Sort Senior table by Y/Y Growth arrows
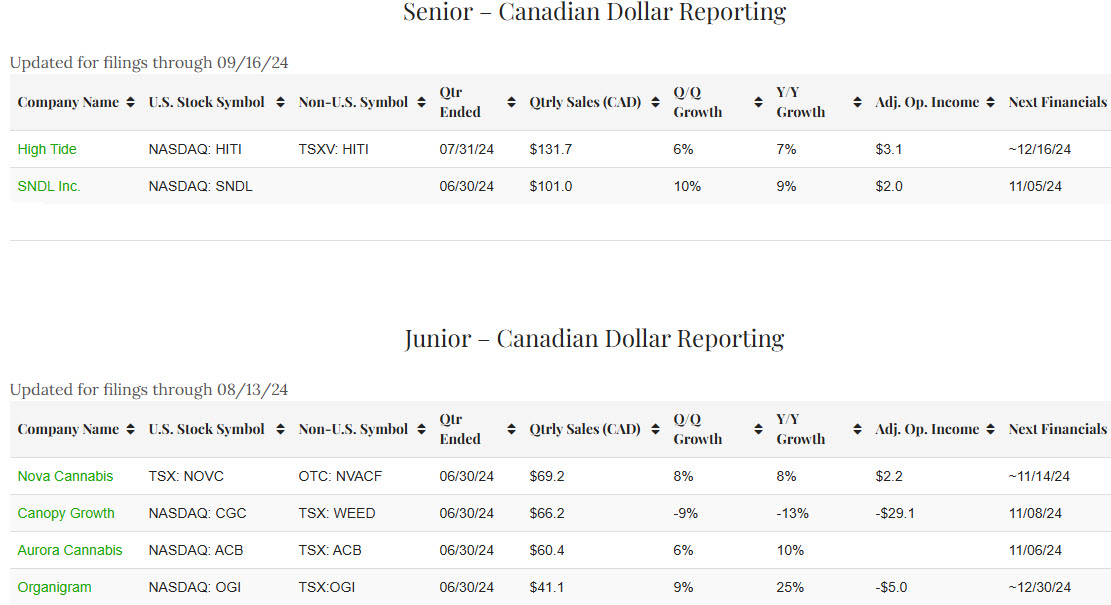 pyautogui.click(x=857, y=102)
